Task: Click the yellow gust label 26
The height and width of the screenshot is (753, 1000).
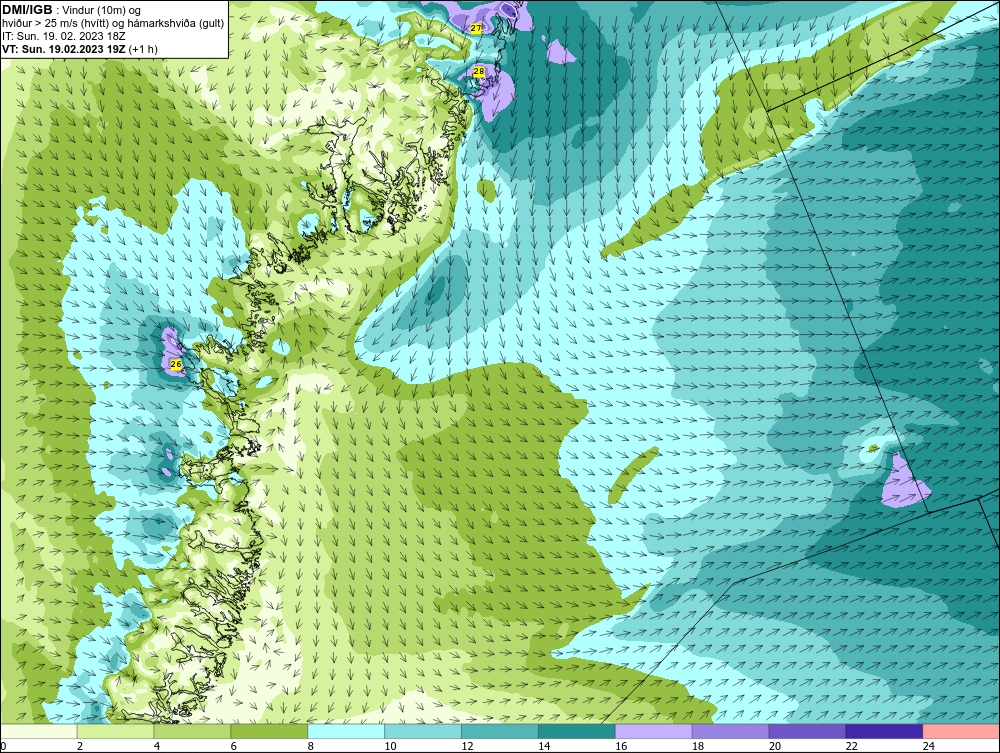Action: pos(176,364)
